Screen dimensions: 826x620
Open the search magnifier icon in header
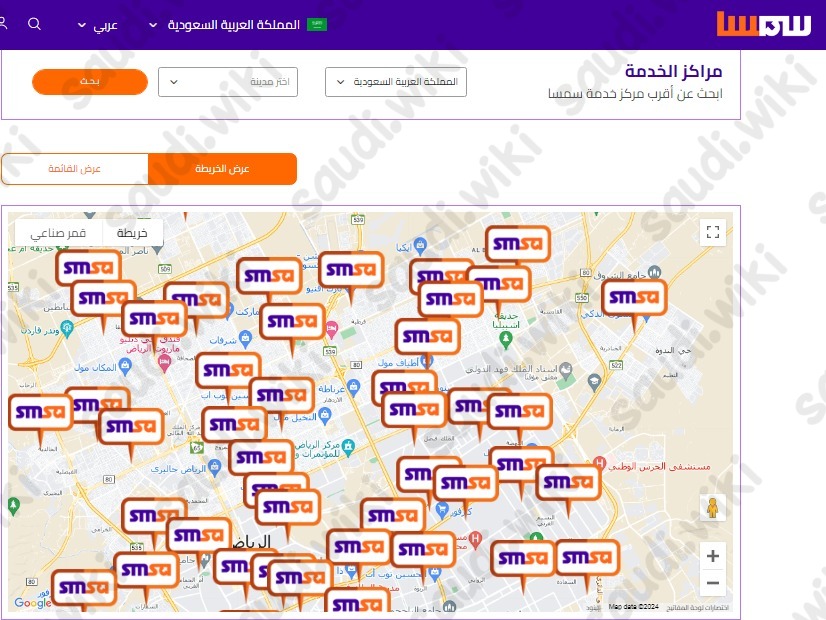[x=34, y=24]
